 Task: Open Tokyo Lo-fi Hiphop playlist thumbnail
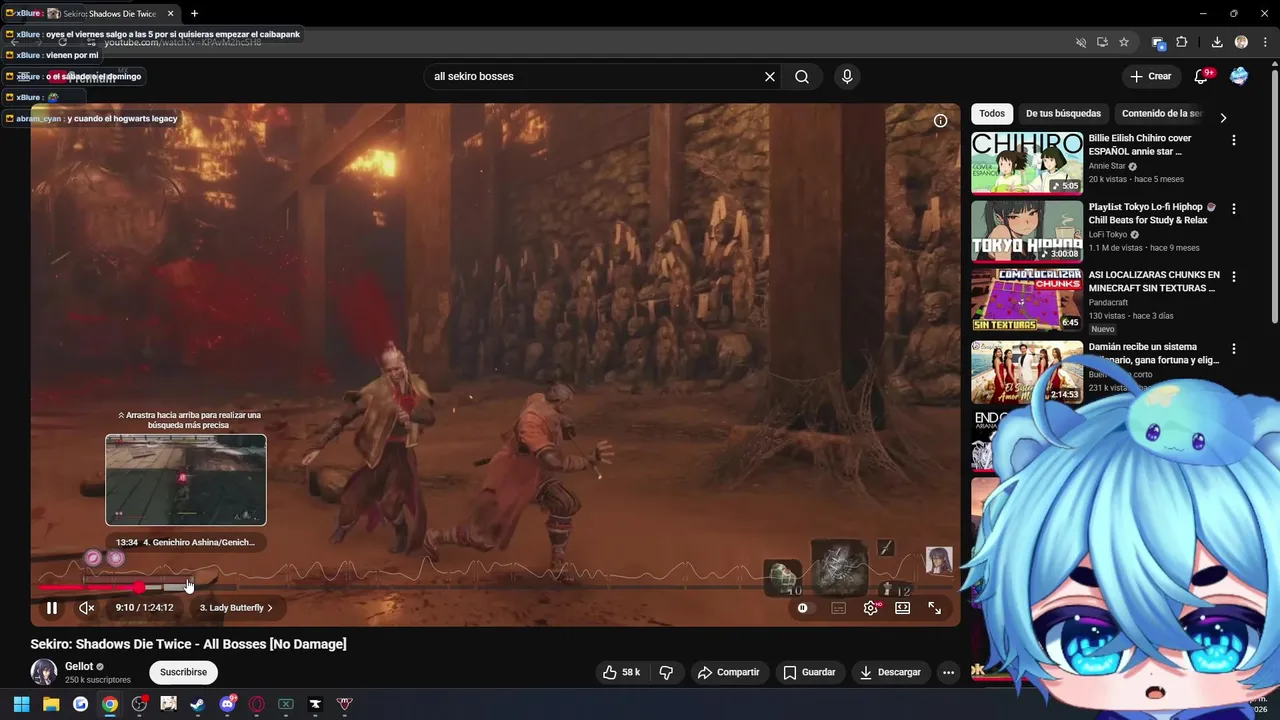(1027, 231)
